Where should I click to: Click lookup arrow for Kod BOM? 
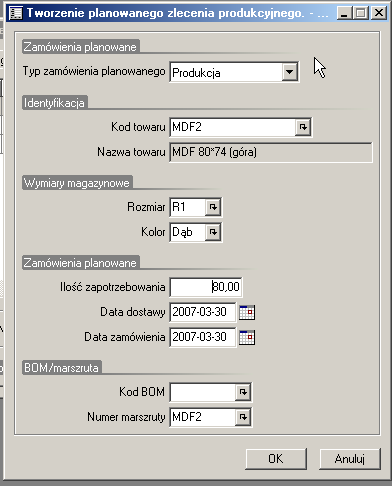tap(243, 392)
